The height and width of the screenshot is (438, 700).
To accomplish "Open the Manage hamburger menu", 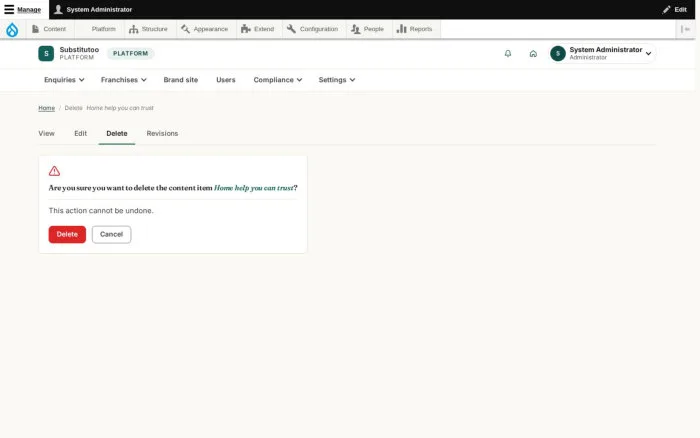I will coord(22,9).
